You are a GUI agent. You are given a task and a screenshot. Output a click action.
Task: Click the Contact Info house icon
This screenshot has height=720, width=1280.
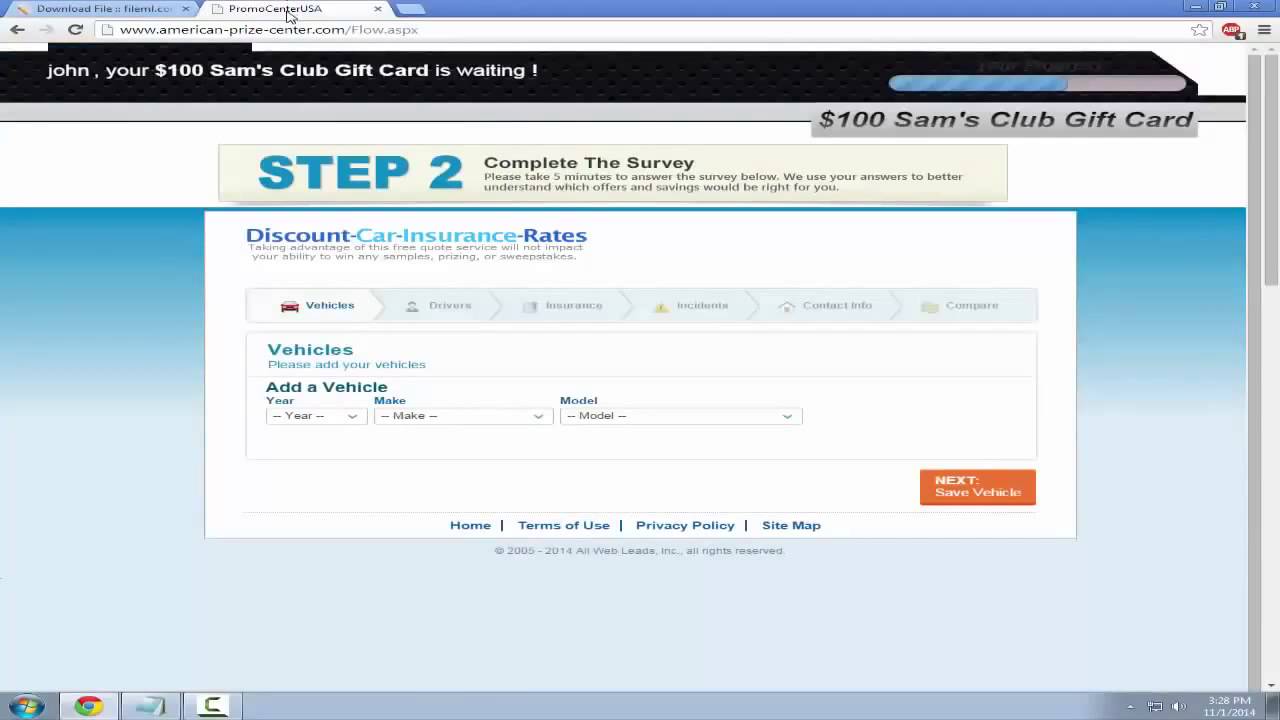(x=787, y=306)
